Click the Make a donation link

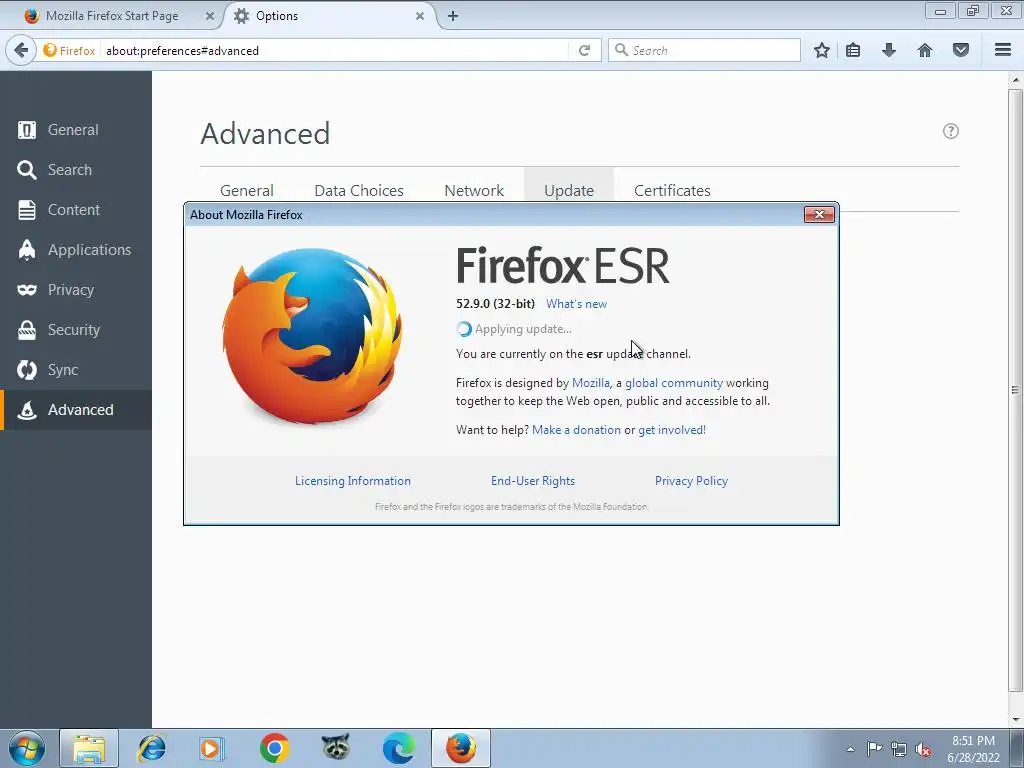pos(576,430)
